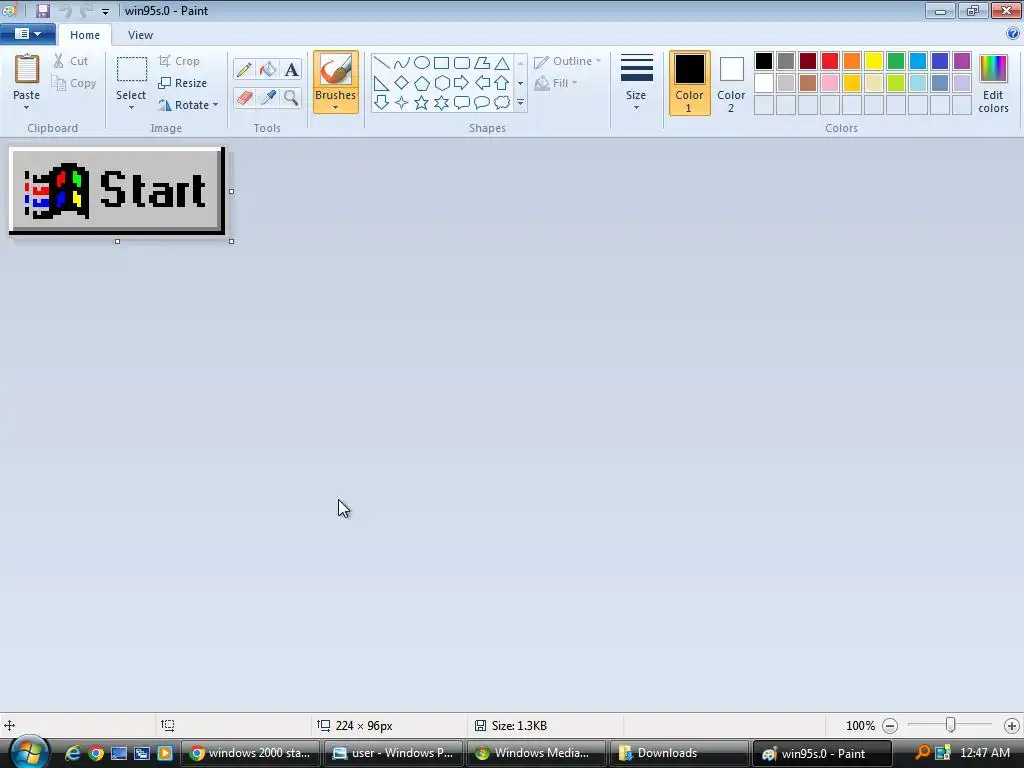Switch to win95s.0 - Paint taskbar button
1024x768 pixels.
coord(822,753)
